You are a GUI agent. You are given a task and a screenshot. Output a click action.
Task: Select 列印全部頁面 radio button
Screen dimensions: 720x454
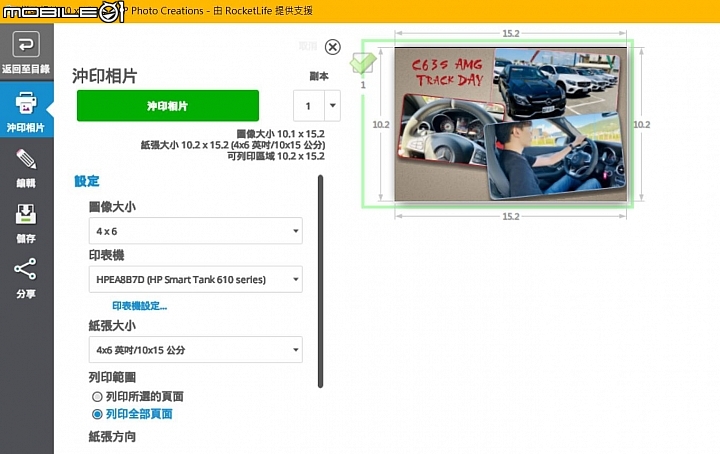pos(97,414)
